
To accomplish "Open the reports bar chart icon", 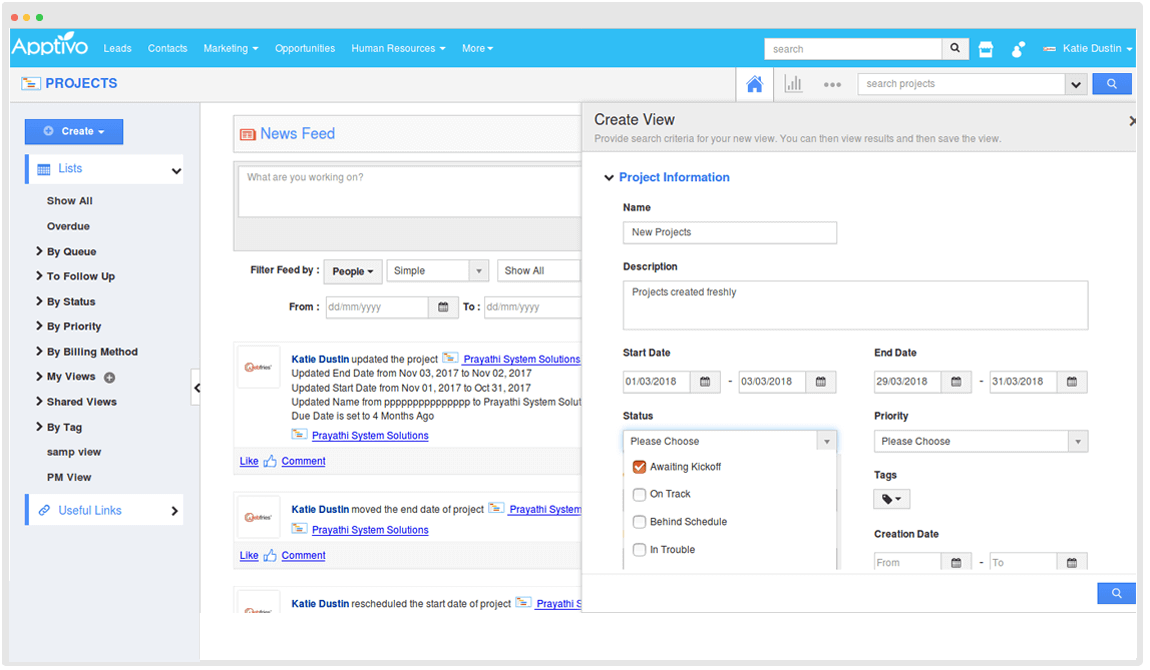I will click(x=793, y=84).
